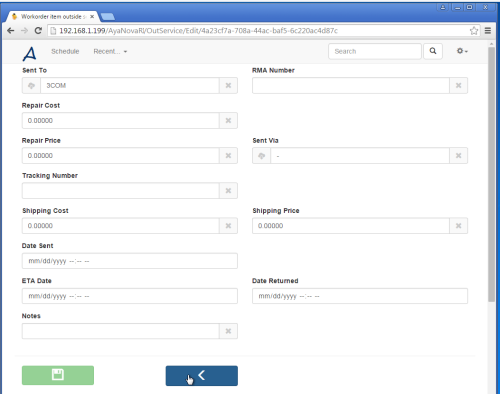This screenshot has height=394, width=500.
Task: Clear the Sent To field
Action: point(228,86)
